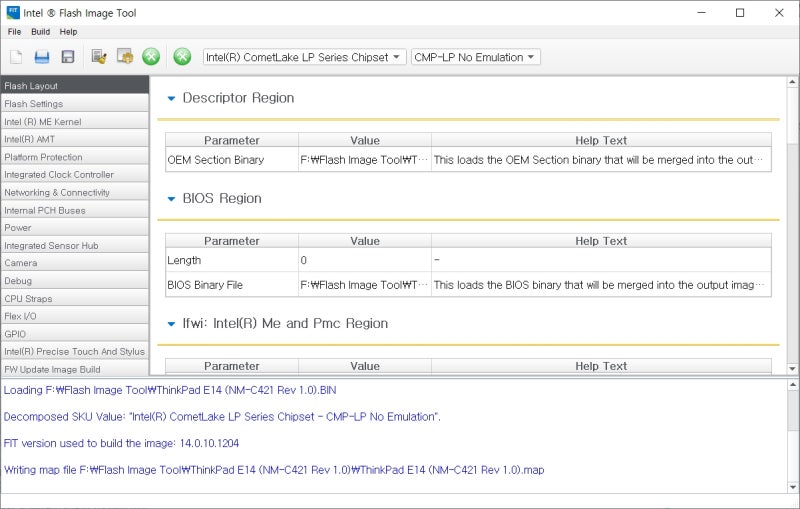
Task: Click the BIOS binary help text cell
Action: 601,285
